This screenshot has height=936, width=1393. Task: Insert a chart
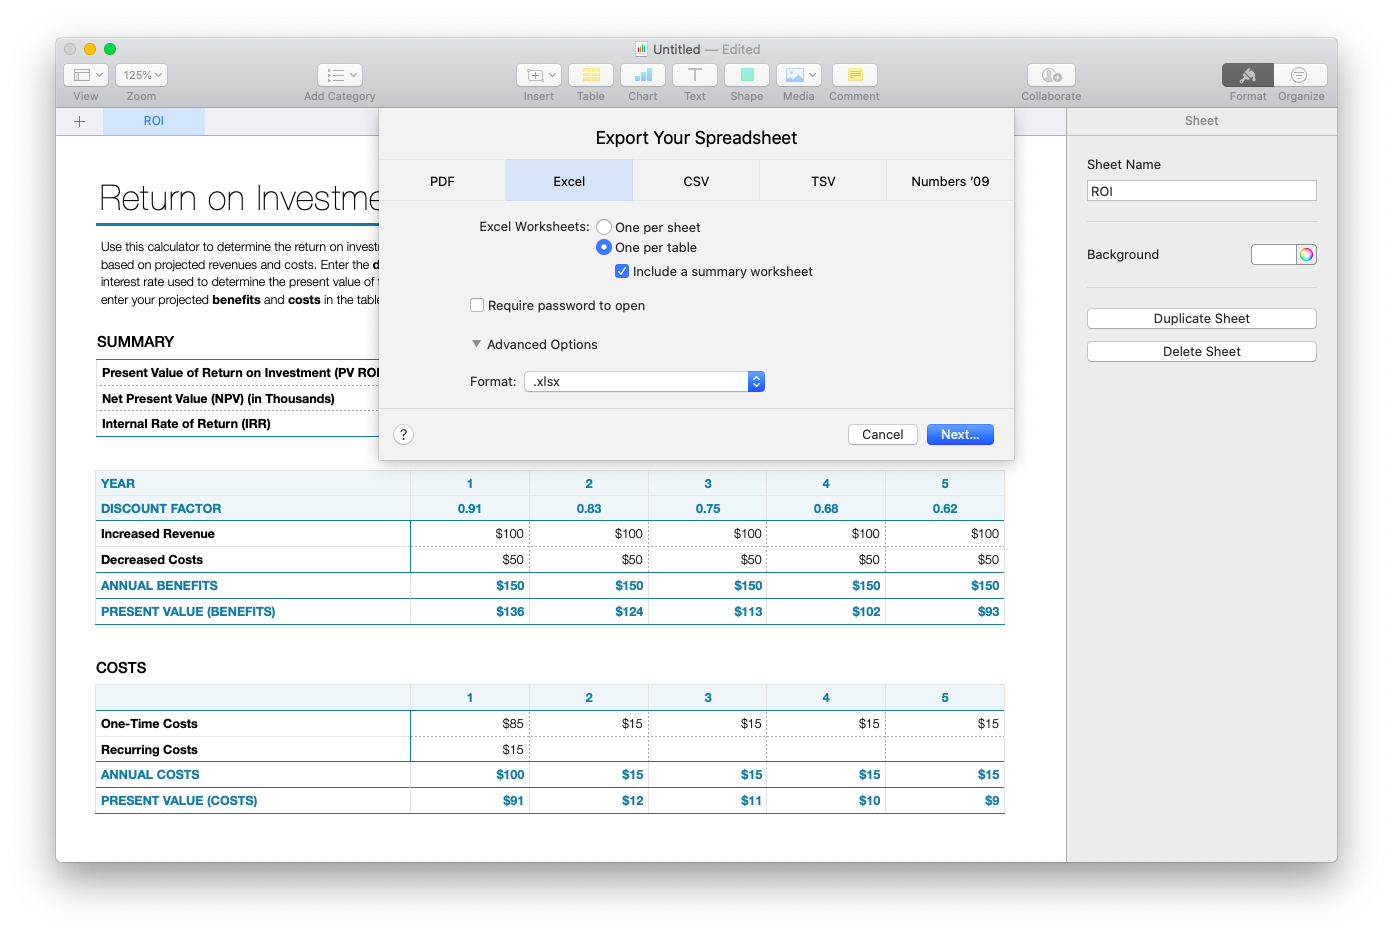click(642, 75)
